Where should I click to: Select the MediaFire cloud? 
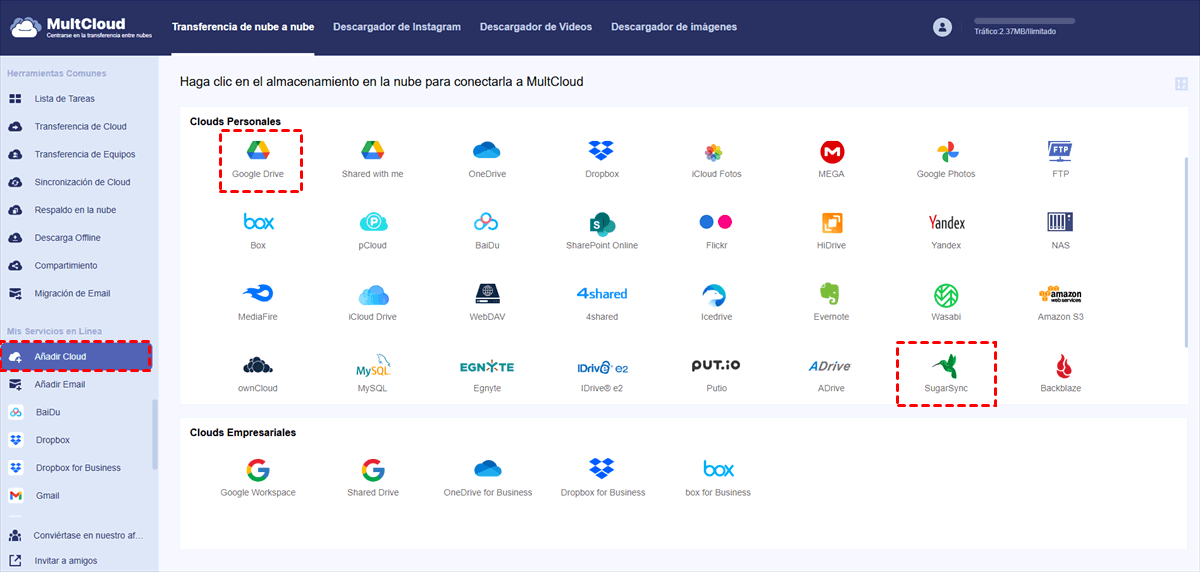point(258,303)
